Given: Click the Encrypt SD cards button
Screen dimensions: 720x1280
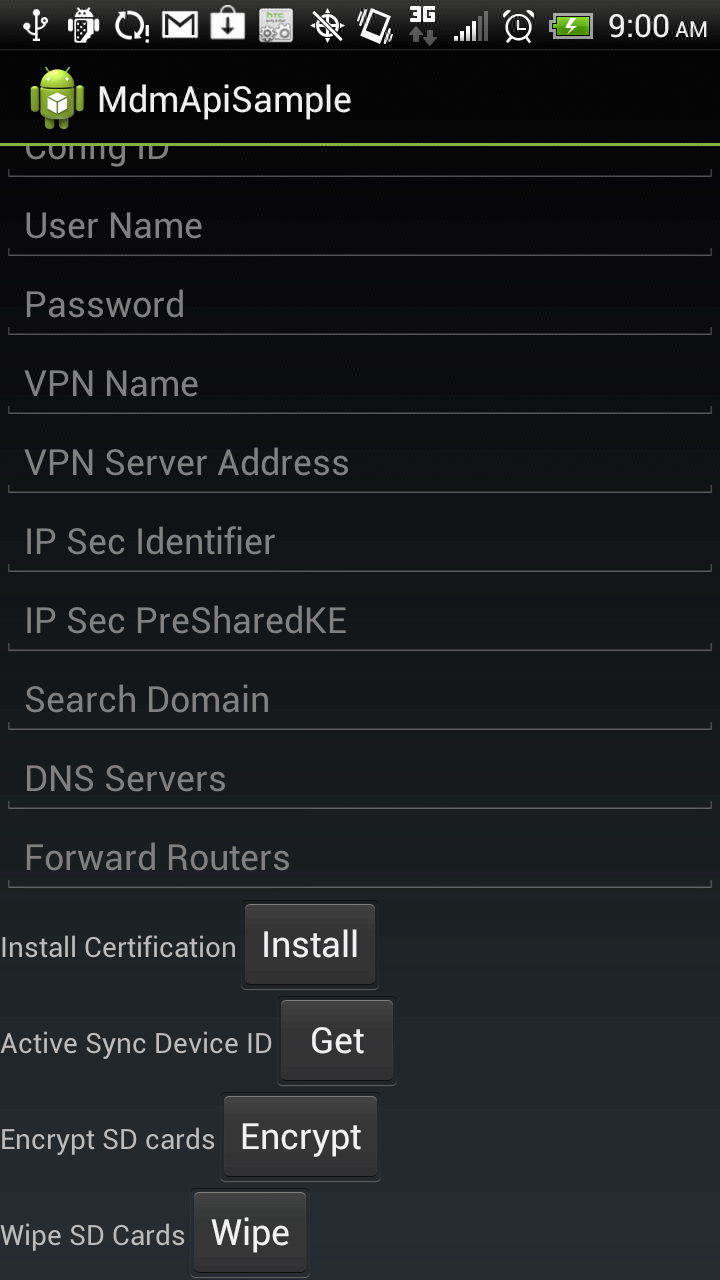Looking at the screenshot, I should click(x=301, y=1137).
